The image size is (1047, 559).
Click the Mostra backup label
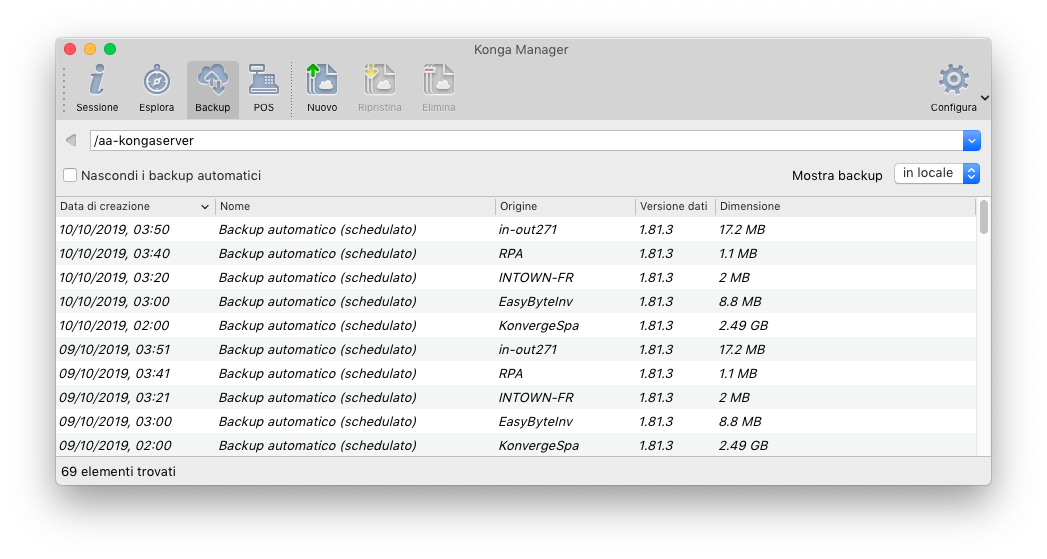pyautogui.click(x=837, y=176)
